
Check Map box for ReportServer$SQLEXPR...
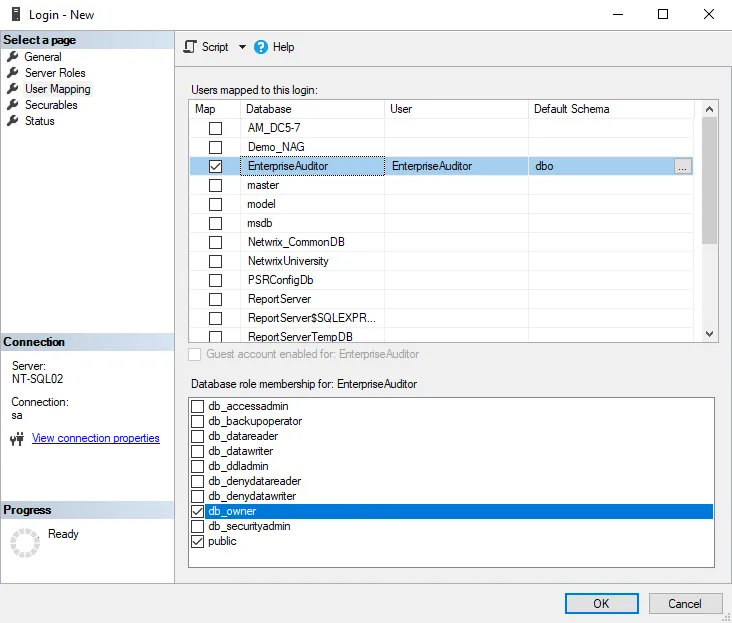(x=215, y=318)
